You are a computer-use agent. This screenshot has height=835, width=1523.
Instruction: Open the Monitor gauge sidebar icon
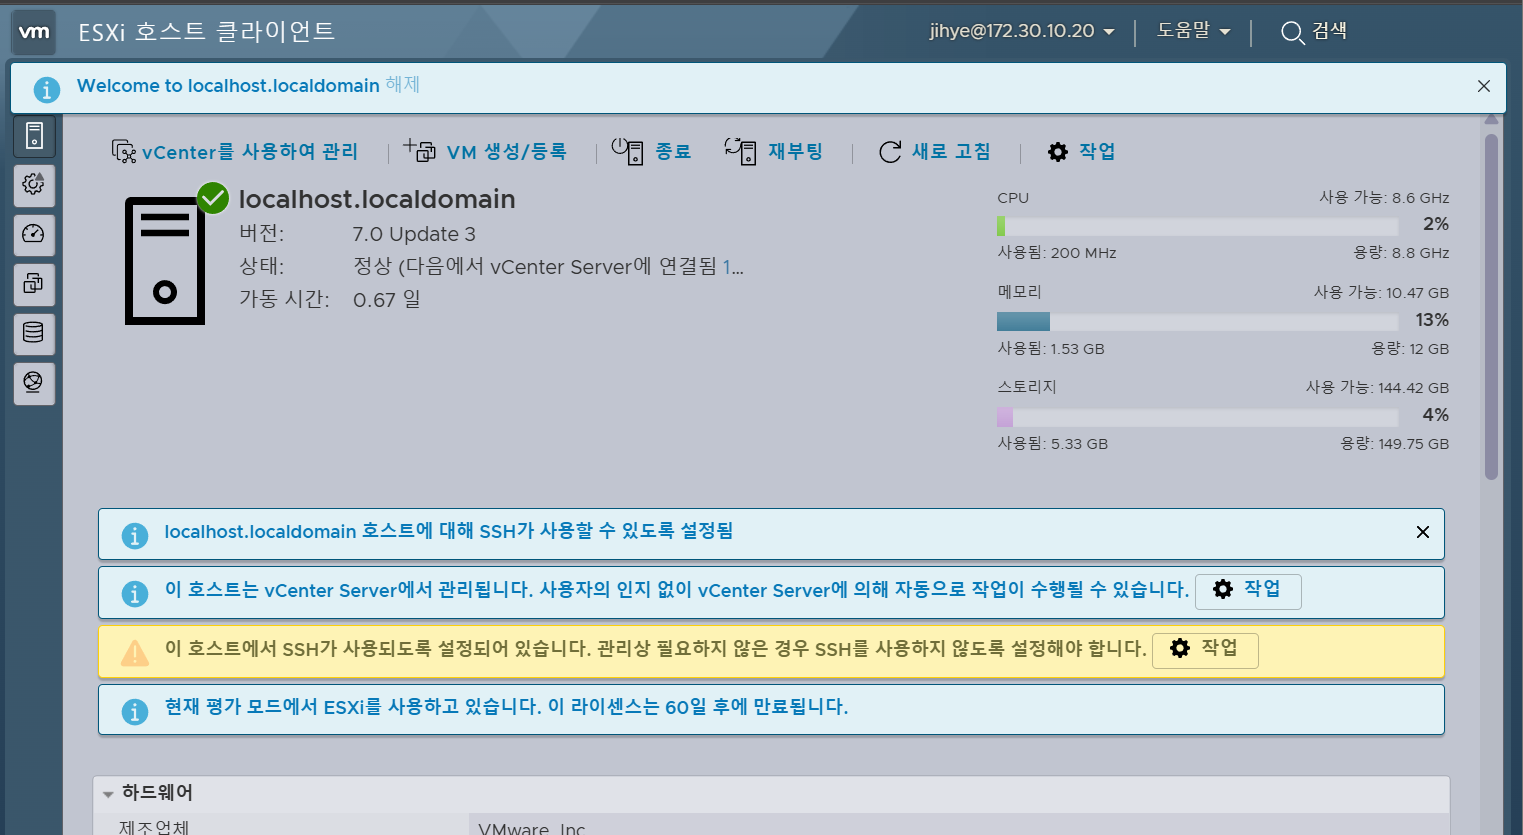34,234
